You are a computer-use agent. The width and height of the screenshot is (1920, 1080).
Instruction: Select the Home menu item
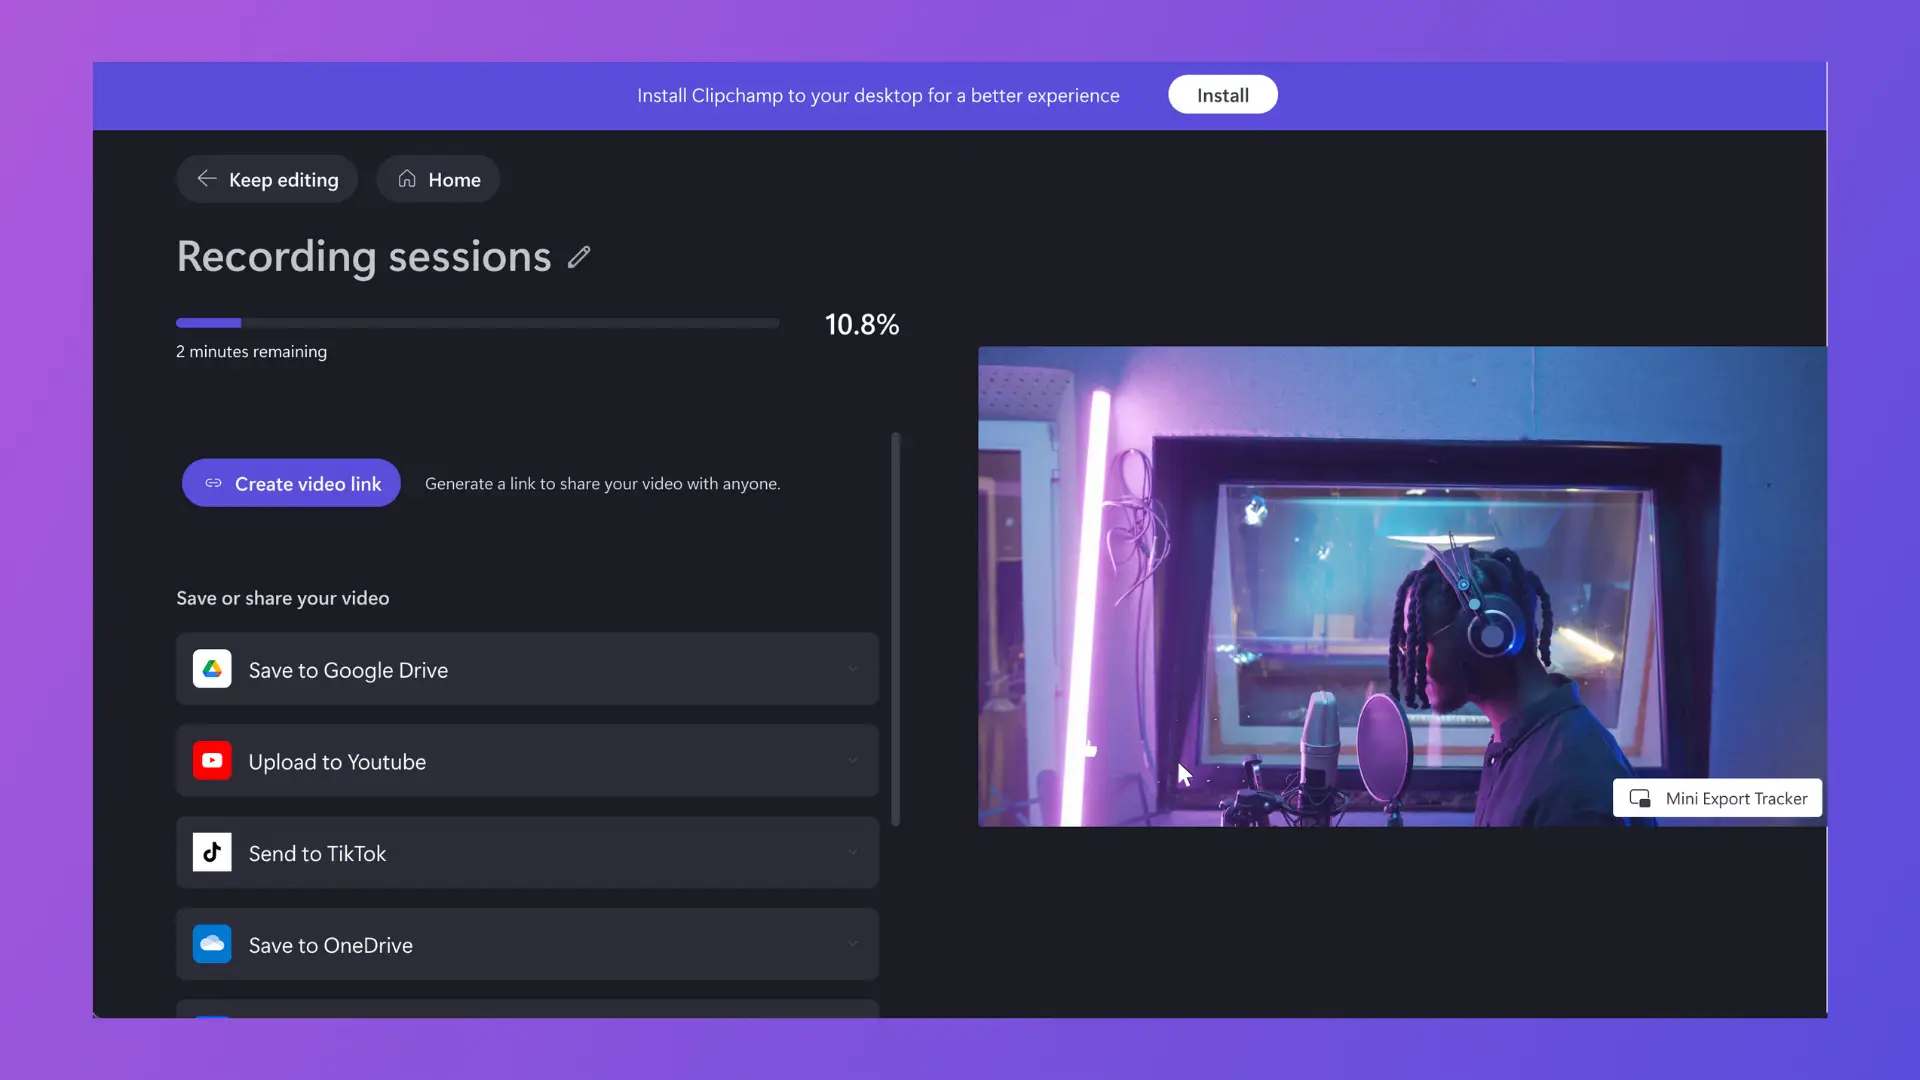(438, 179)
